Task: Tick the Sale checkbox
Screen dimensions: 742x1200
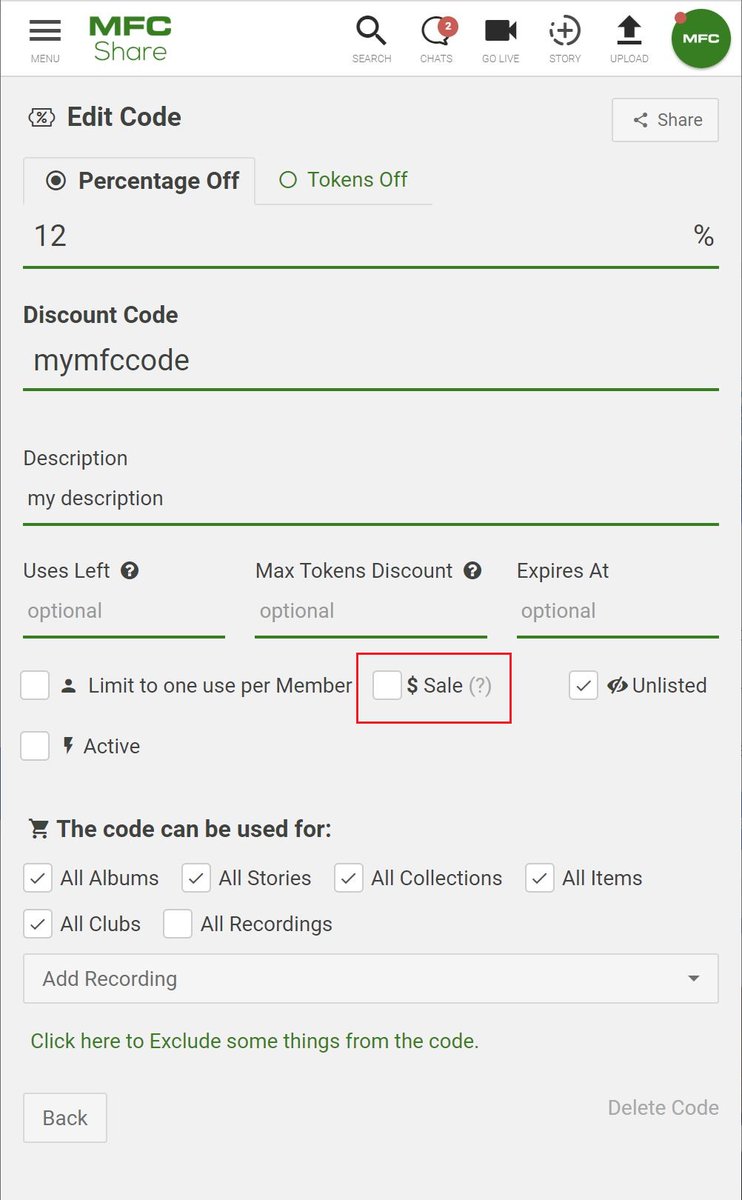Action: (x=387, y=685)
